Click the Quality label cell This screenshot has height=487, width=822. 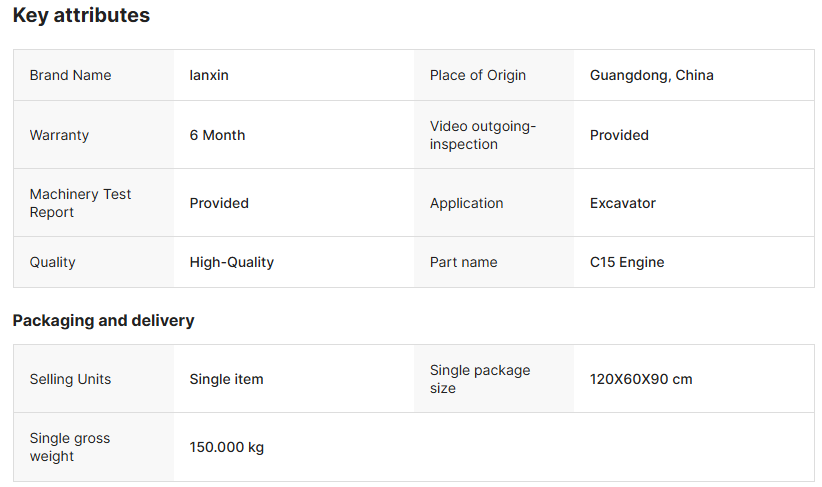coord(52,262)
